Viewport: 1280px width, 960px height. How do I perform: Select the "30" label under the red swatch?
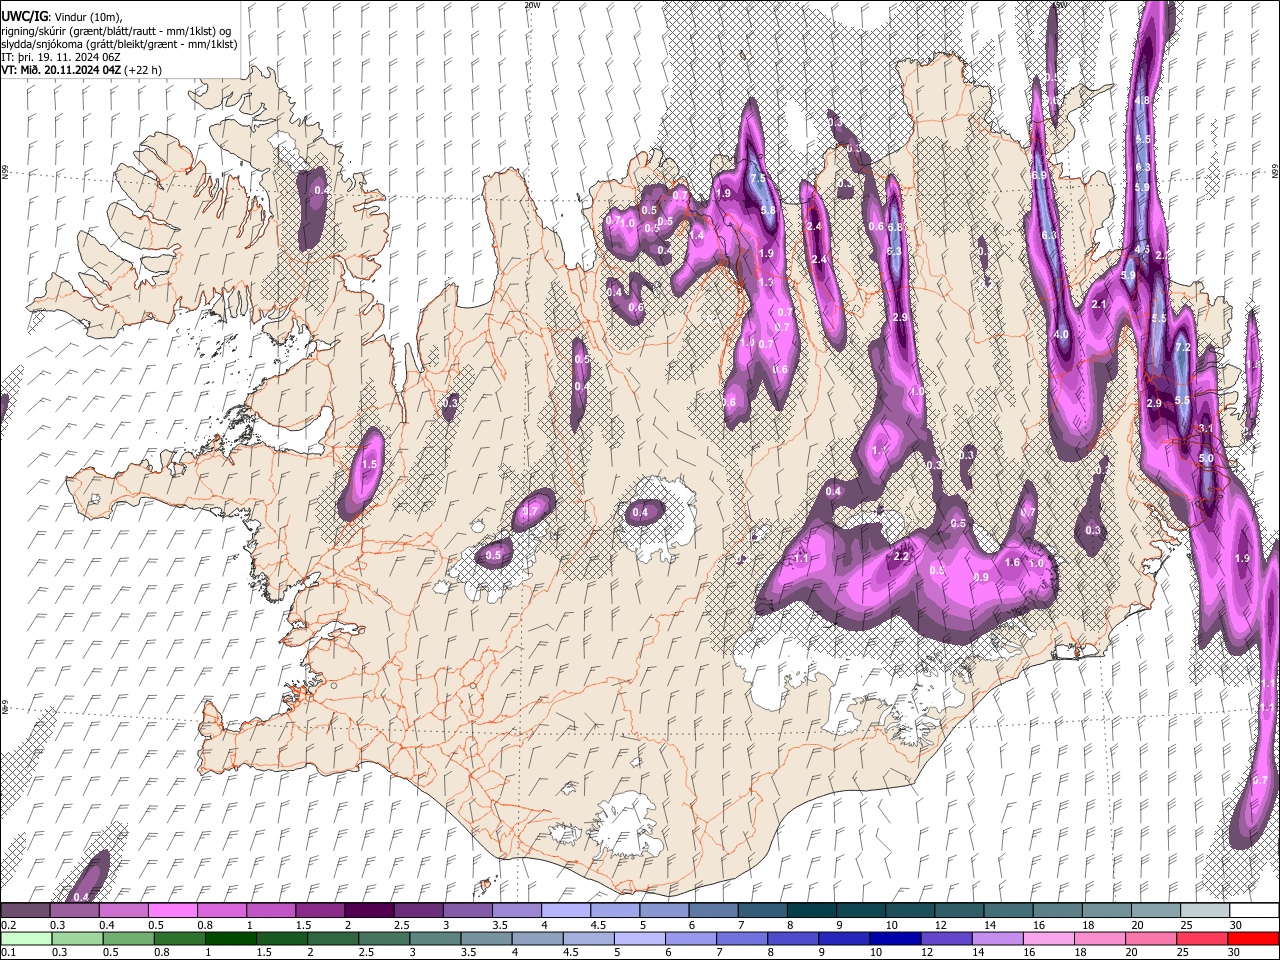pyautogui.click(x=1236, y=952)
